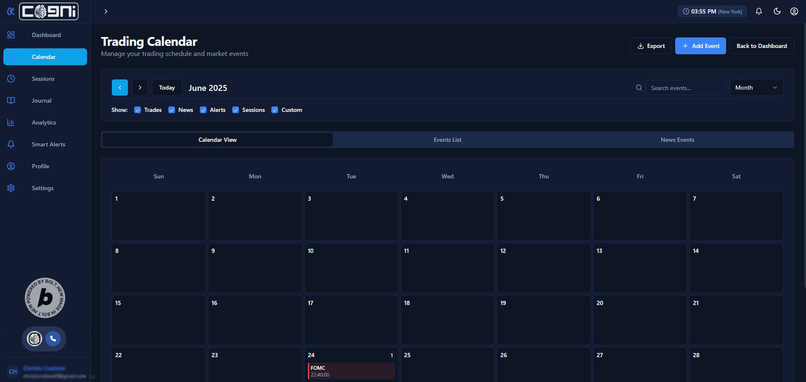
Task: Go to the previous month
Action: click(120, 87)
